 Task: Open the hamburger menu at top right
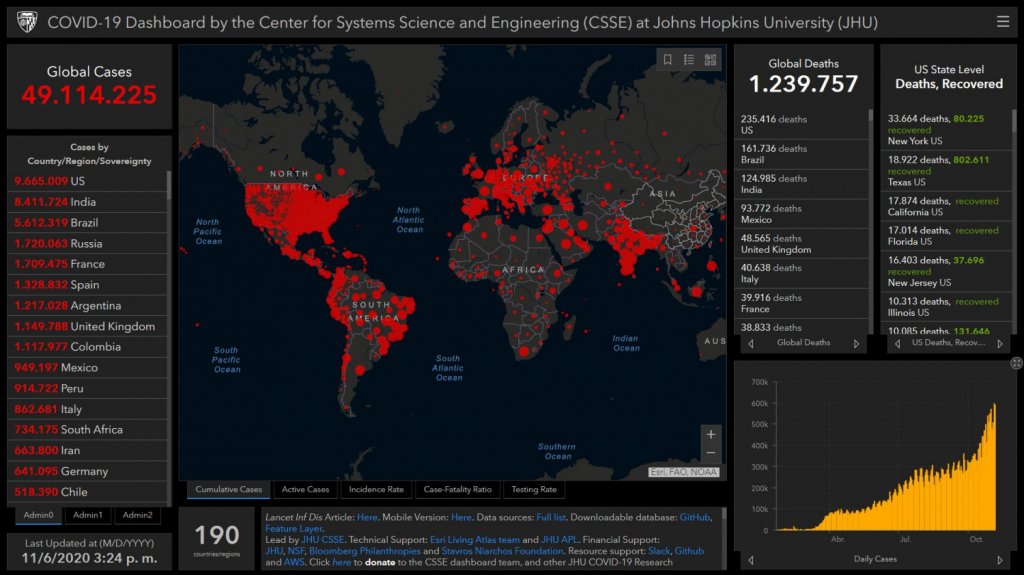coord(1002,21)
